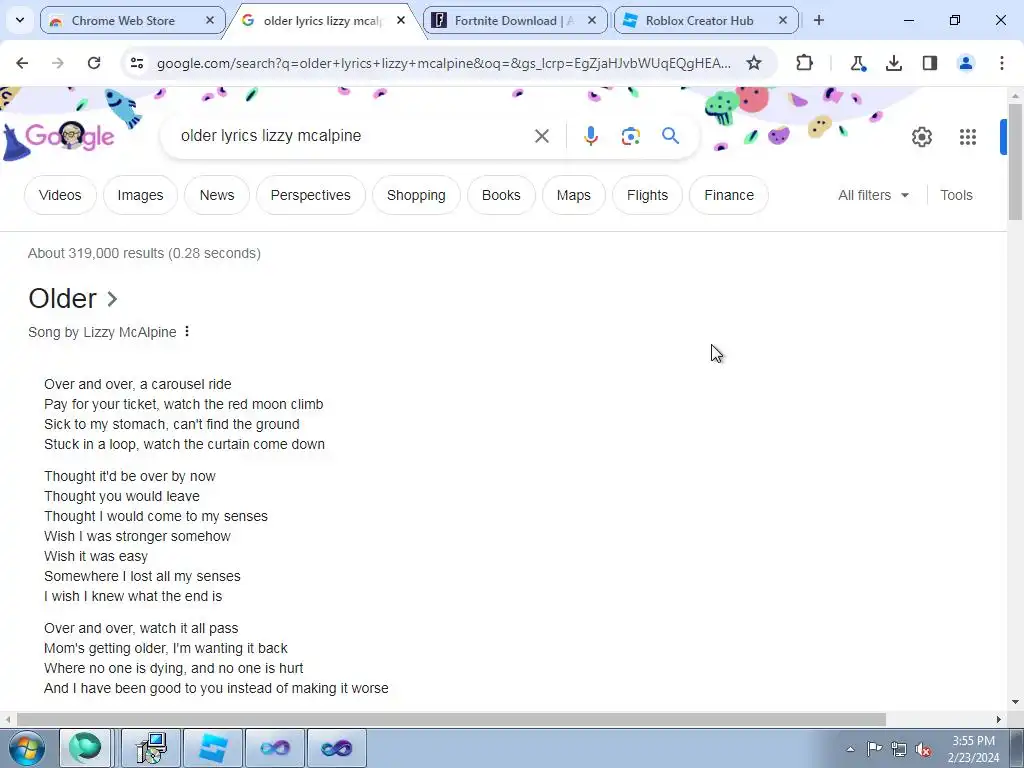
Task: Open the Older song title link
Action: pyautogui.click(x=73, y=298)
